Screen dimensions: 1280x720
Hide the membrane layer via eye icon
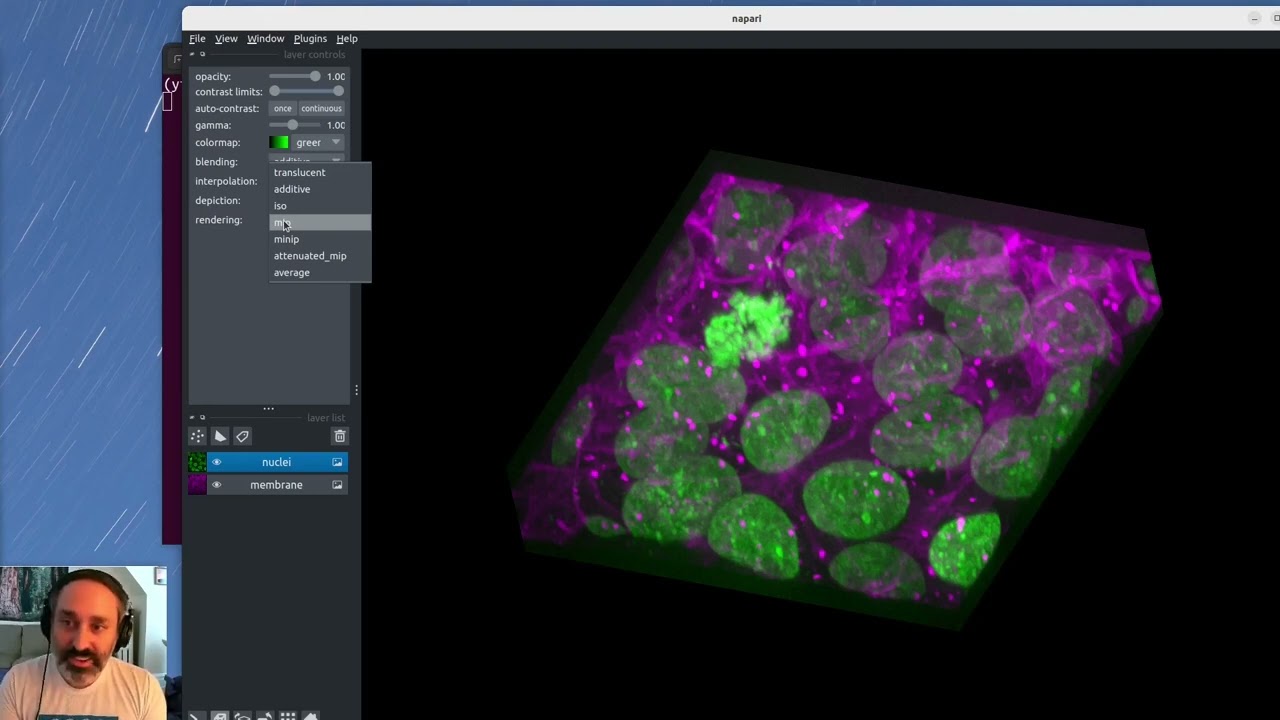[216, 485]
